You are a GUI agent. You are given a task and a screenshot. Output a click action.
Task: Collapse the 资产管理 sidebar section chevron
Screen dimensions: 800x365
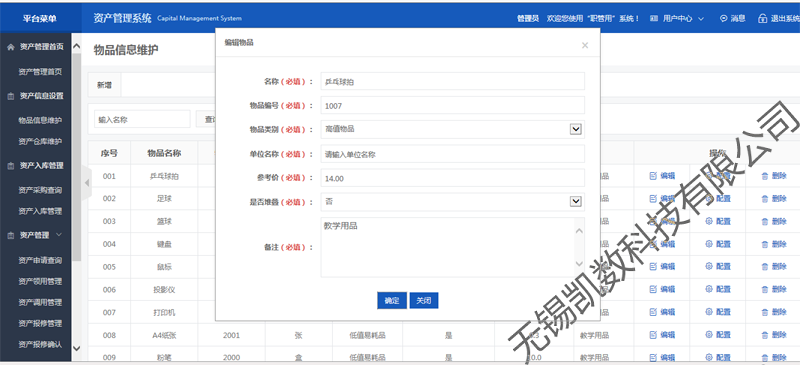pyautogui.click(x=59, y=235)
